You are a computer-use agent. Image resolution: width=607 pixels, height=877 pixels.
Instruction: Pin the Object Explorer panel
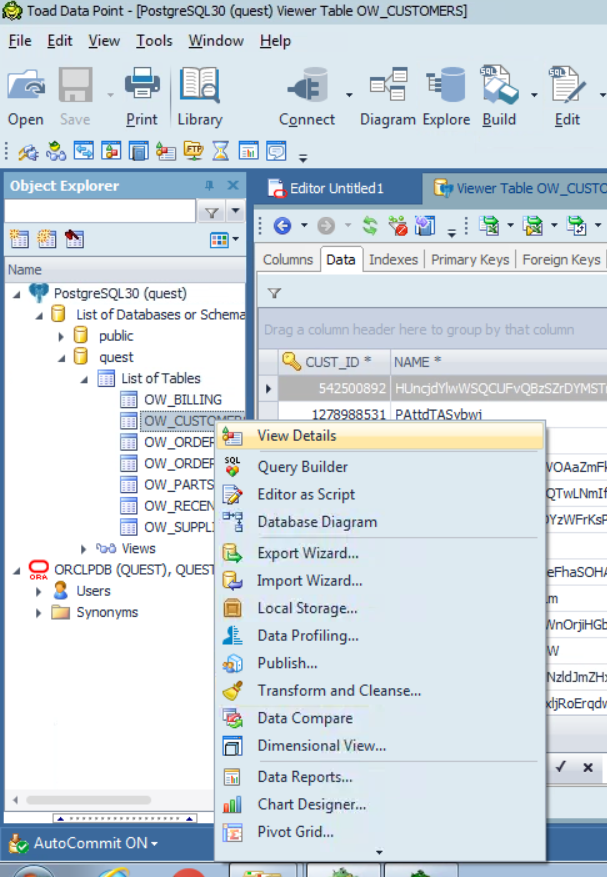tap(209, 185)
